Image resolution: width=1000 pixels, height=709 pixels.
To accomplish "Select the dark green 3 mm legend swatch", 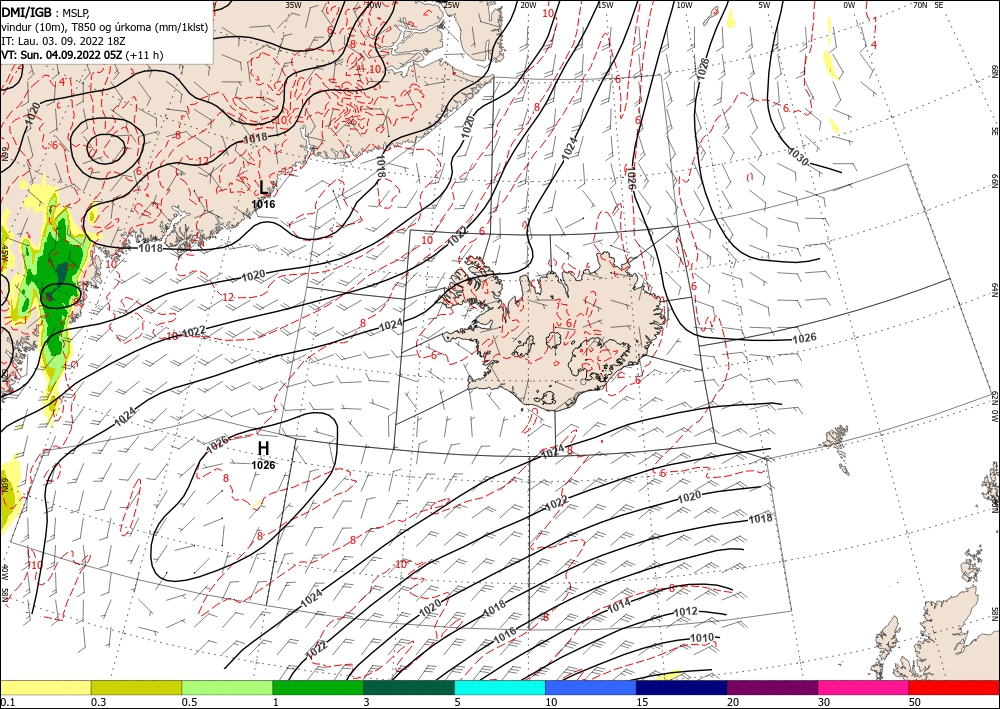I will [x=409, y=687].
